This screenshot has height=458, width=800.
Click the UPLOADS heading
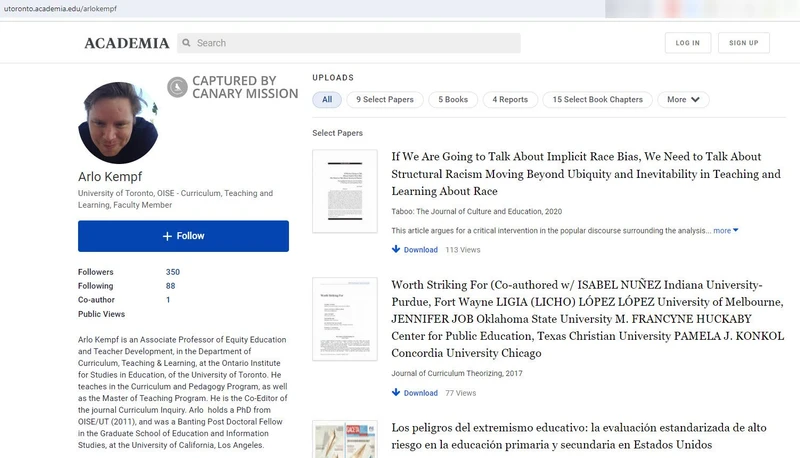[x=333, y=78]
